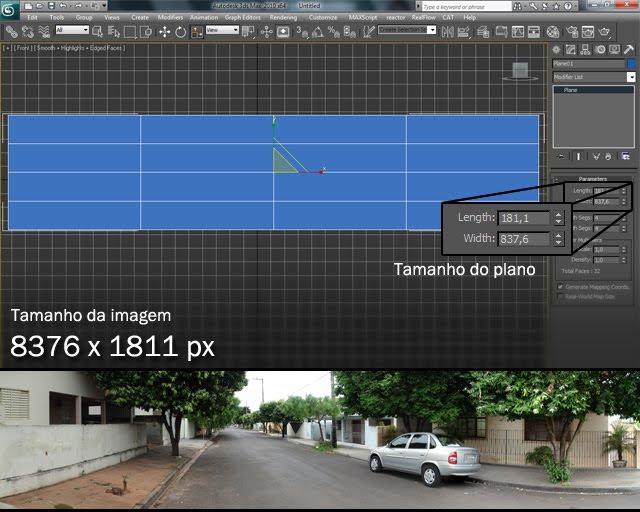Switch to the Motion command panel tab

[600, 50]
